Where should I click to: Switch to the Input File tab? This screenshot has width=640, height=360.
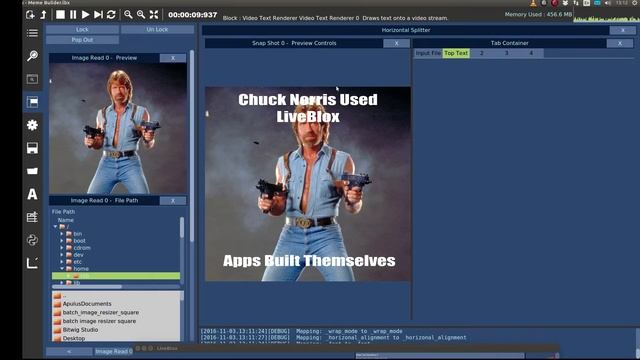coord(428,53)
